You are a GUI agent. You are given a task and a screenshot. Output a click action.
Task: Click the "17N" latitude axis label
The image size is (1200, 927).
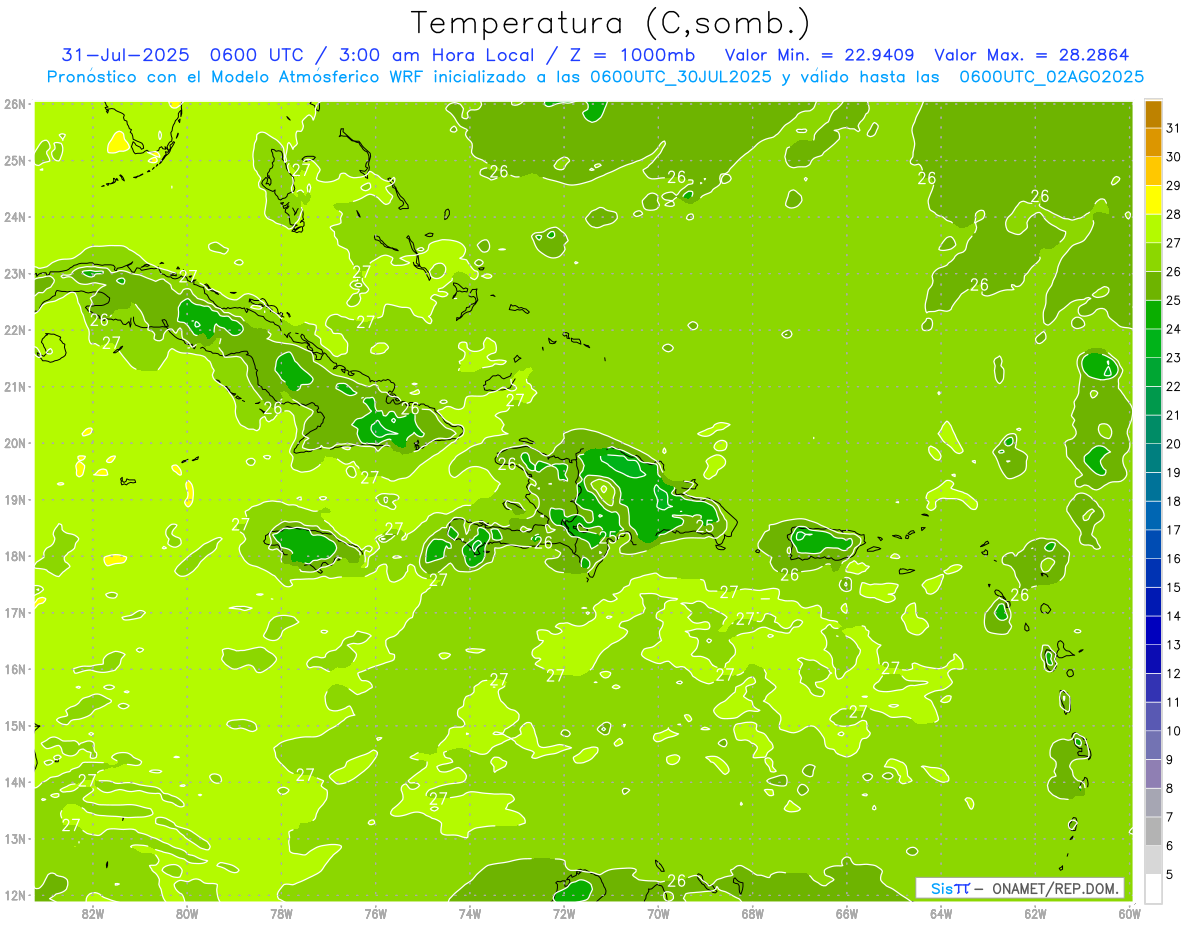coord(15,612)
